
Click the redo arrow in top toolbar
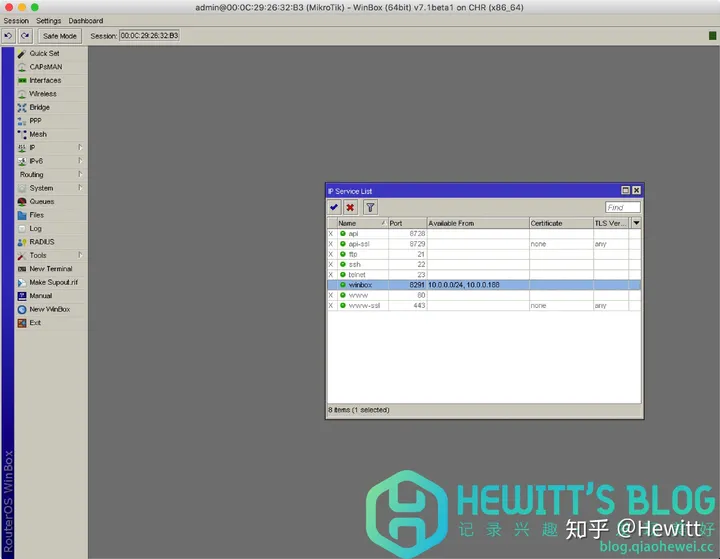25,36
